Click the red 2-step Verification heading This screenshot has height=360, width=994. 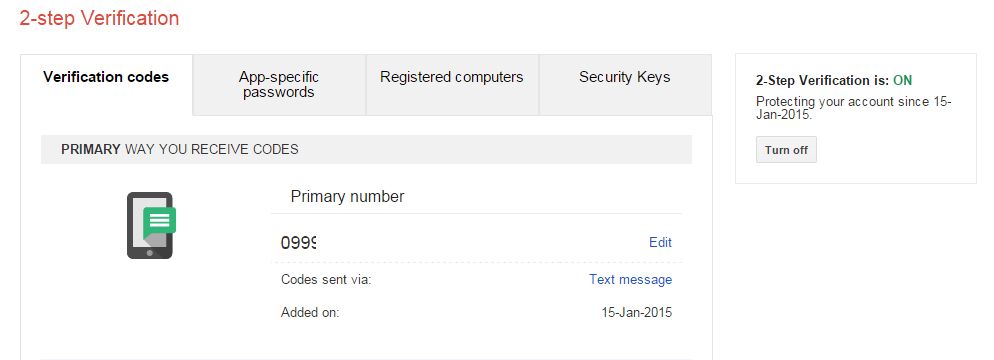[100, 18]
